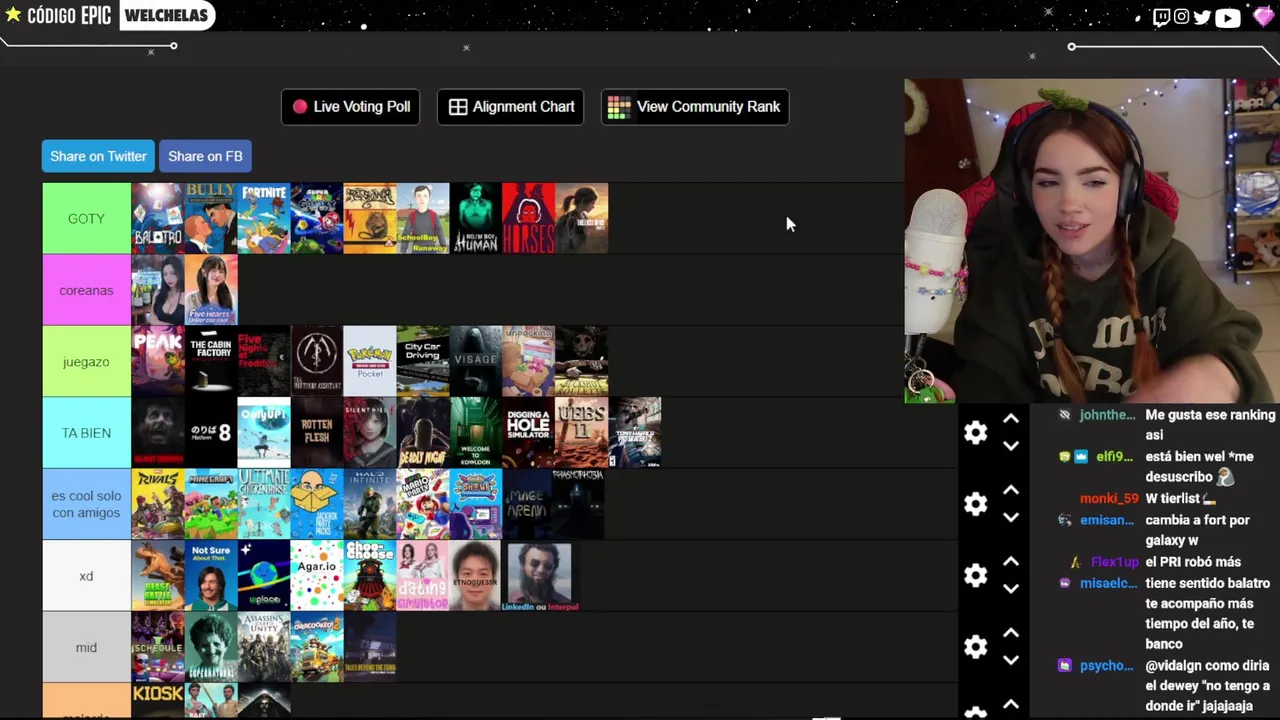The height and width of the screenshot is (720, 1280).
Task: Select PEAK thumbnail in juegazo tier
Action: [x=158, y=361]
